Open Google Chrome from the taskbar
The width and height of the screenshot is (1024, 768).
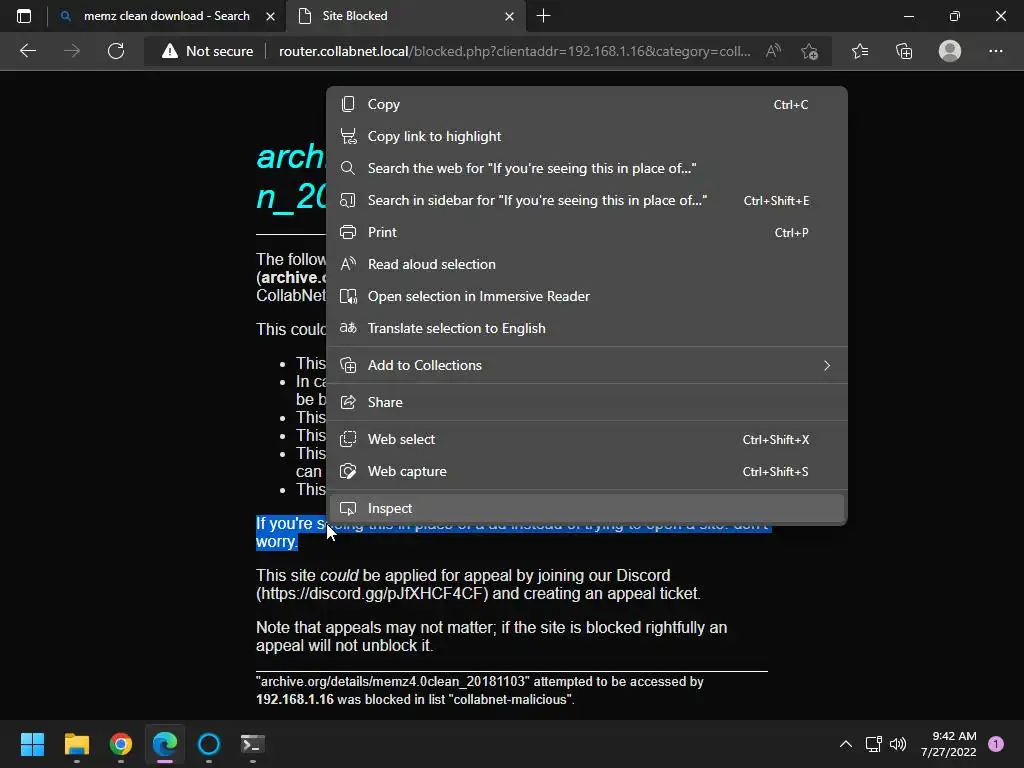coord(121,744)
